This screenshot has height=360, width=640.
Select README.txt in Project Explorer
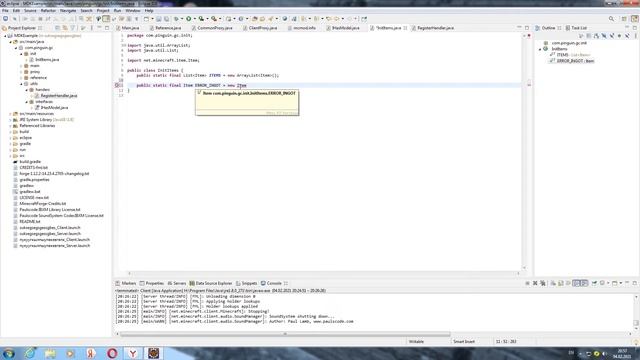coord(30,222)
